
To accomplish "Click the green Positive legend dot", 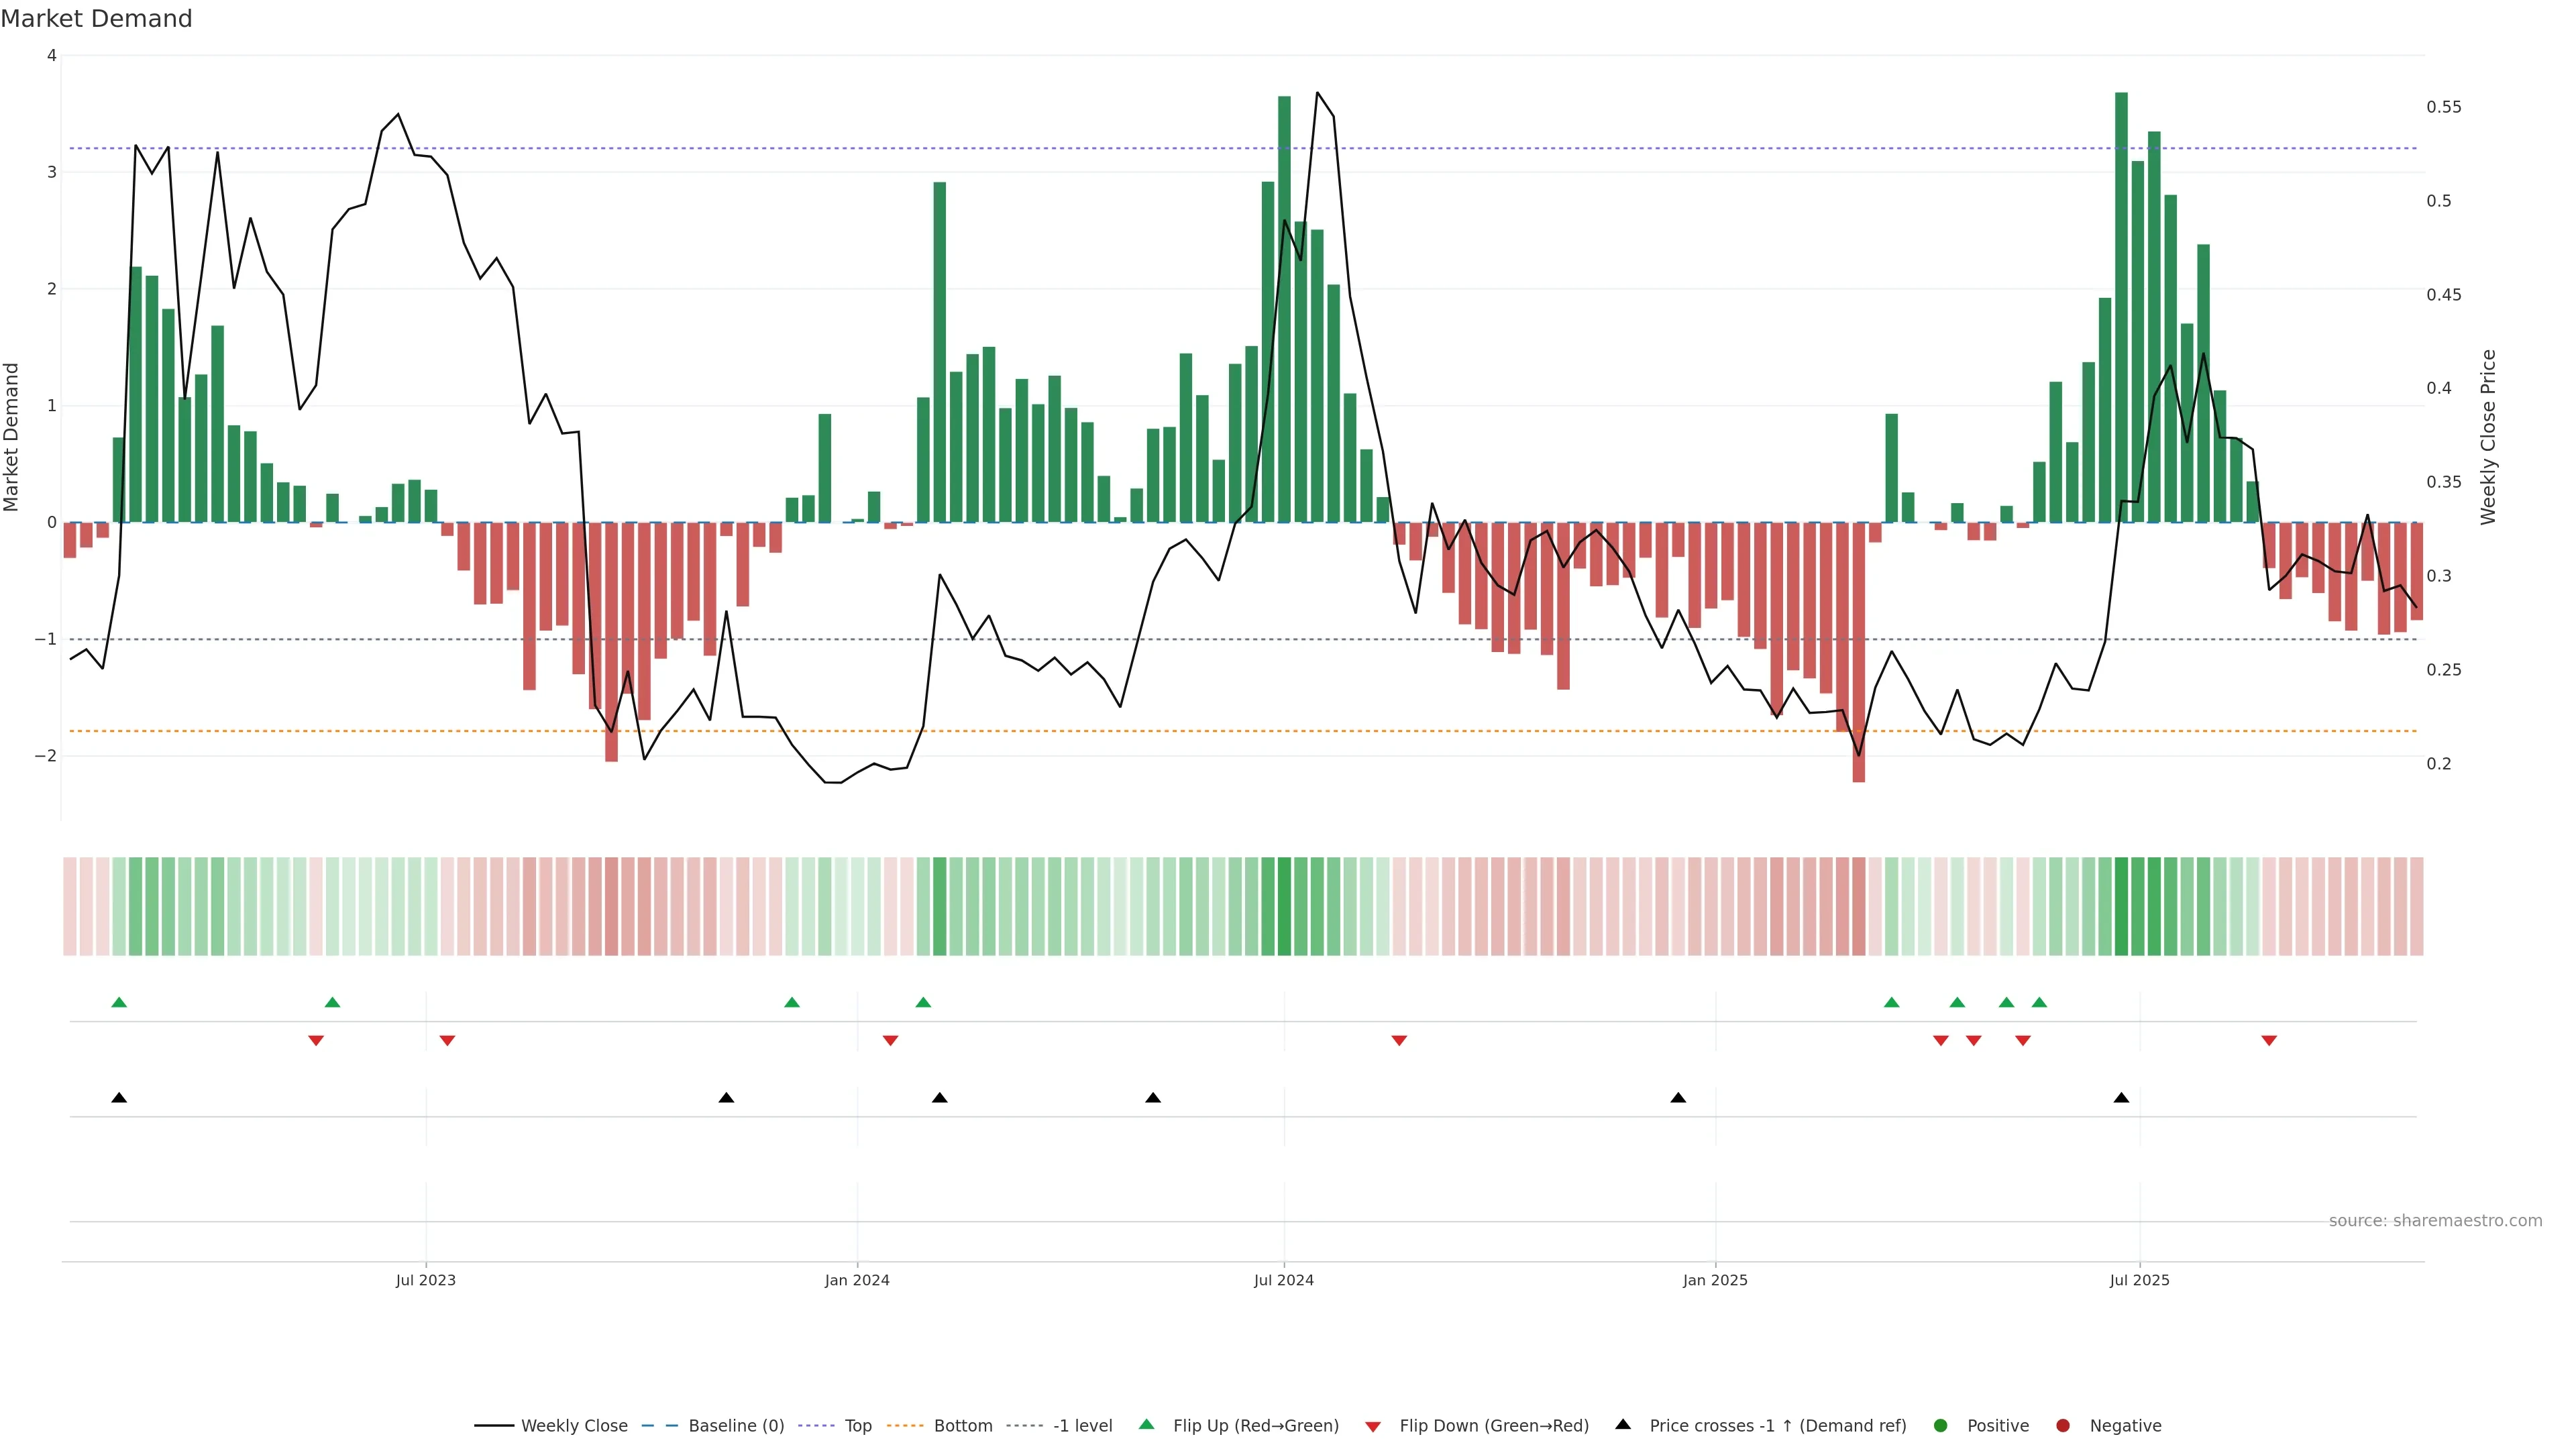I will pyautogui.click(x=1941, y=1426).
